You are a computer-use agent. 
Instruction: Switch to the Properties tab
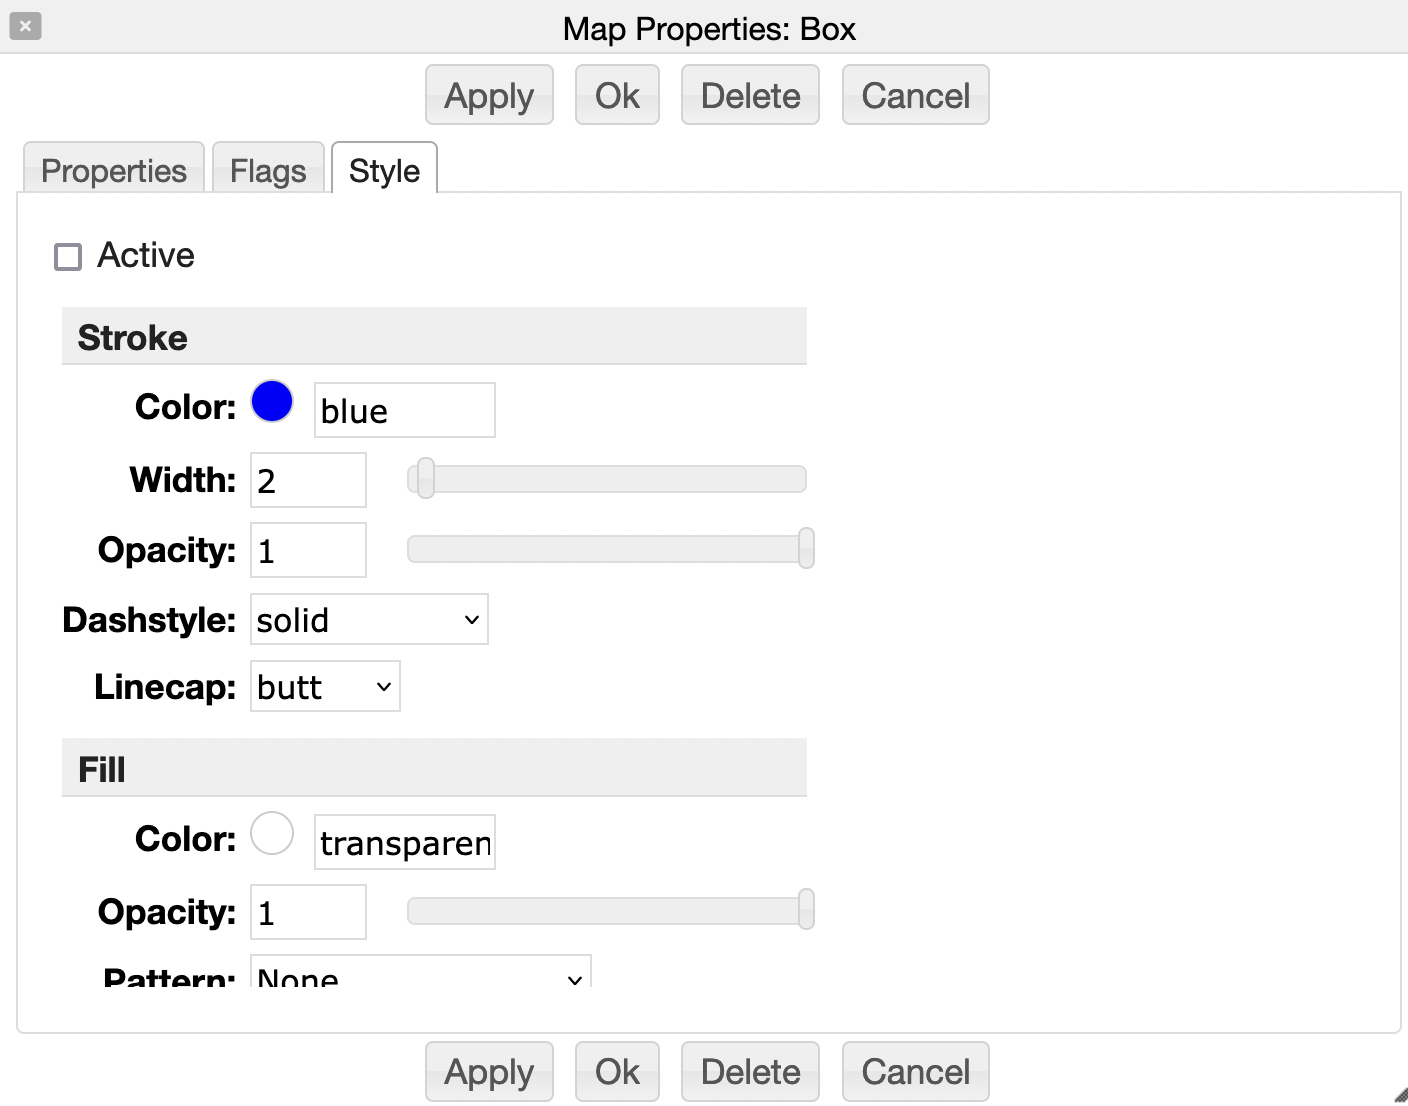coord(114,170)
